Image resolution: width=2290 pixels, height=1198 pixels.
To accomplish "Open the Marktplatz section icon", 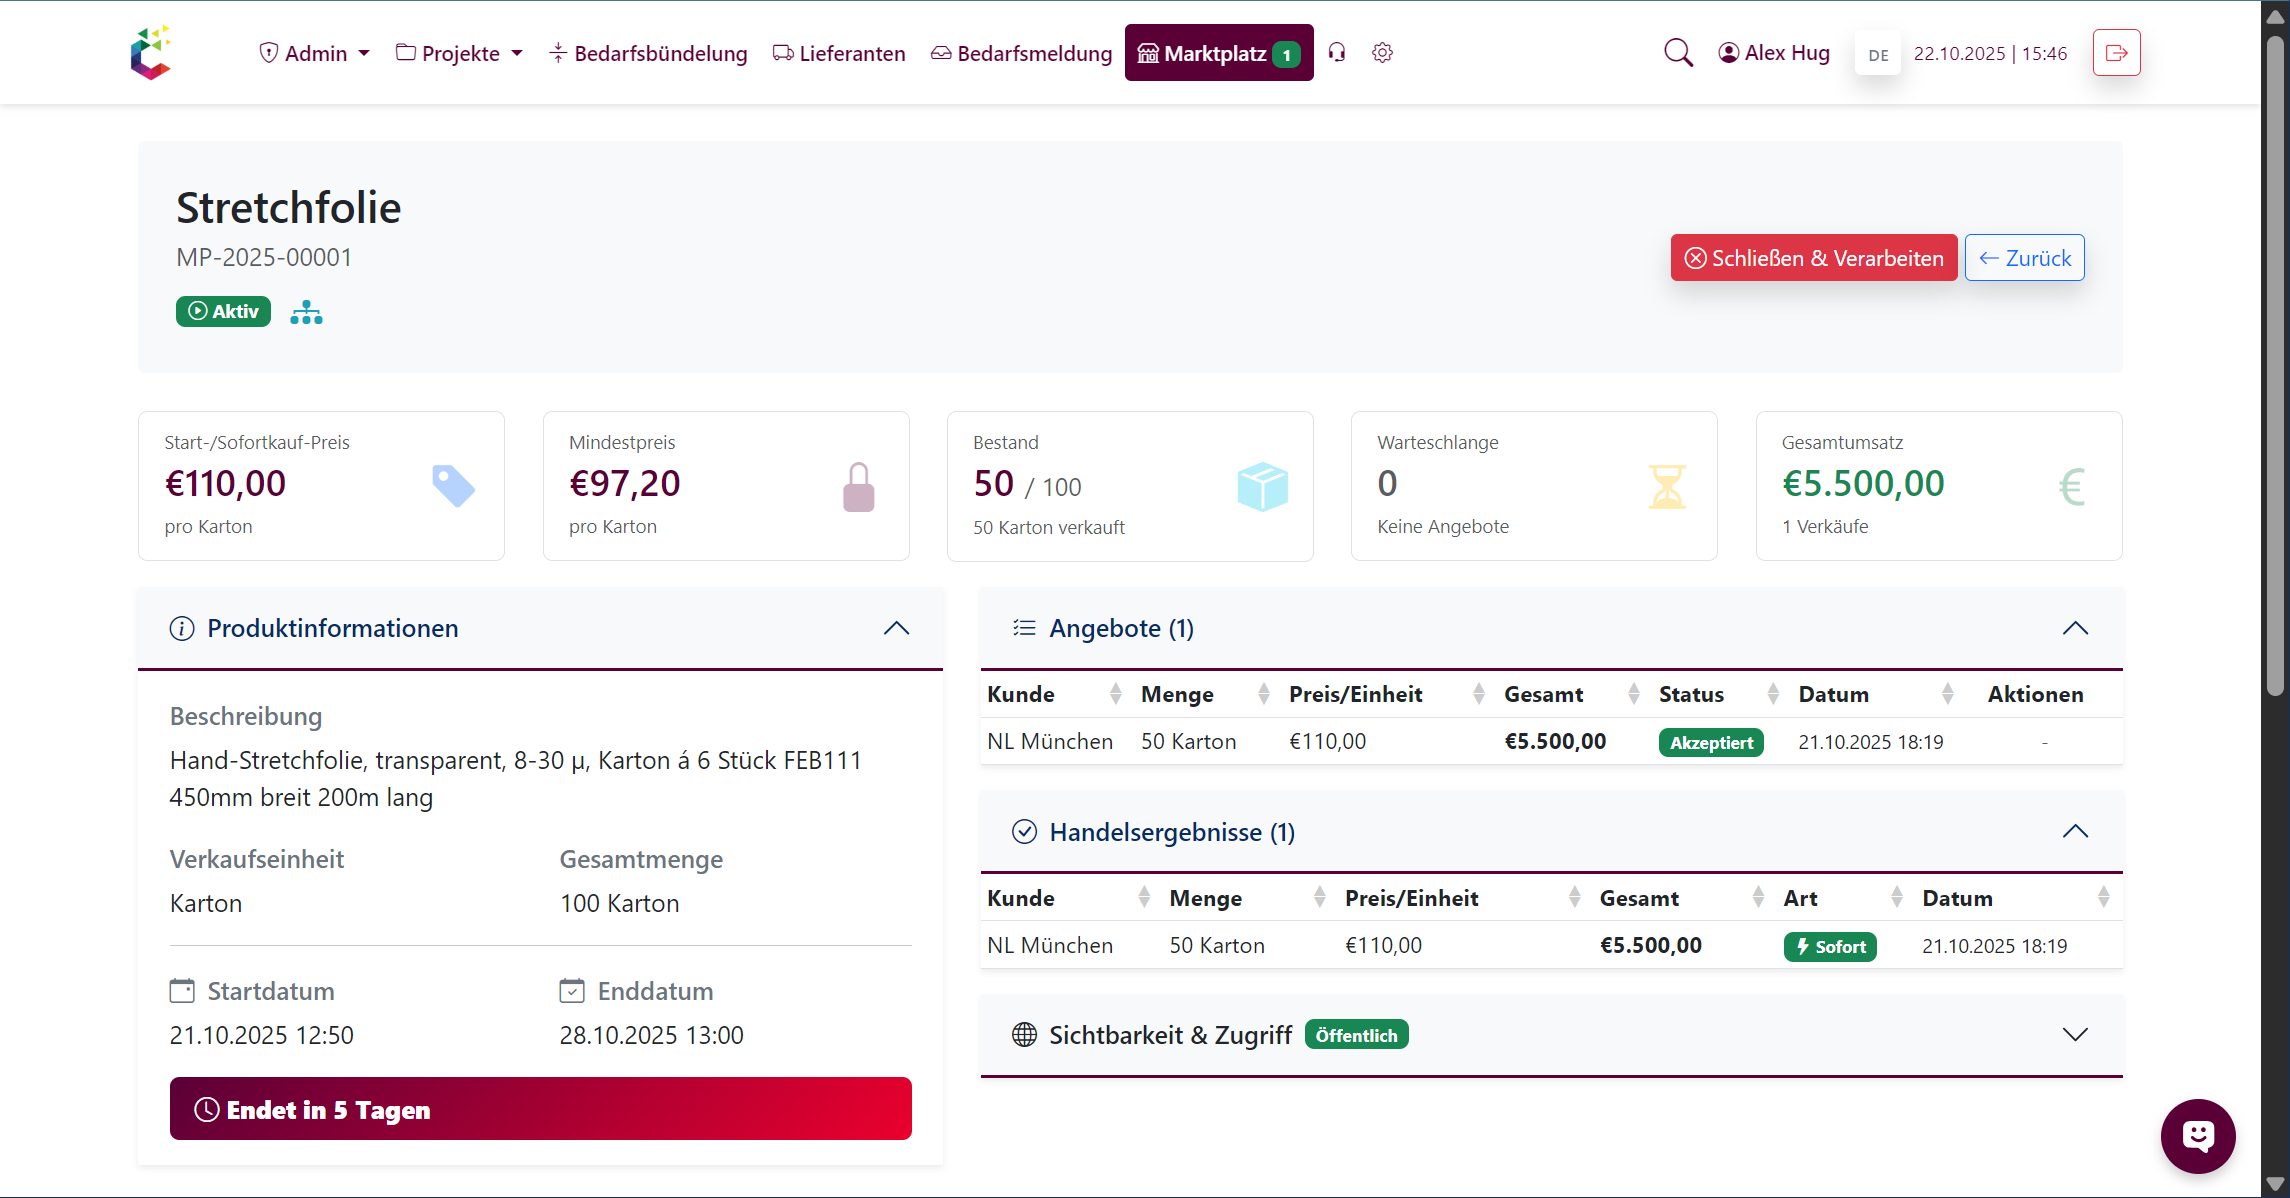I will coord(1149,53).
